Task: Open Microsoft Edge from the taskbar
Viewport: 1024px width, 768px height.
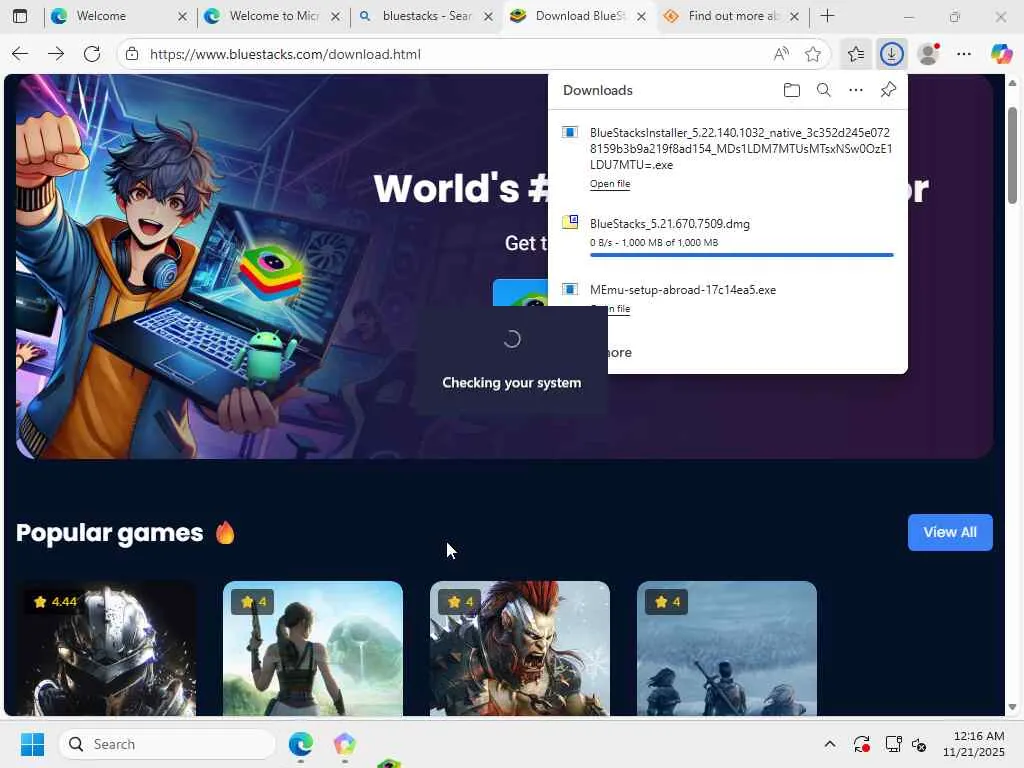Action: [x=300, y=744]
